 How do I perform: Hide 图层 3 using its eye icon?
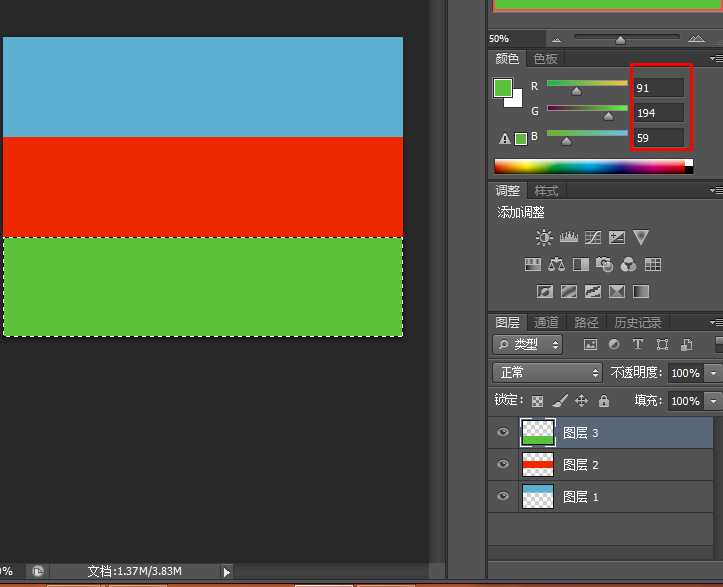[503, 433]
